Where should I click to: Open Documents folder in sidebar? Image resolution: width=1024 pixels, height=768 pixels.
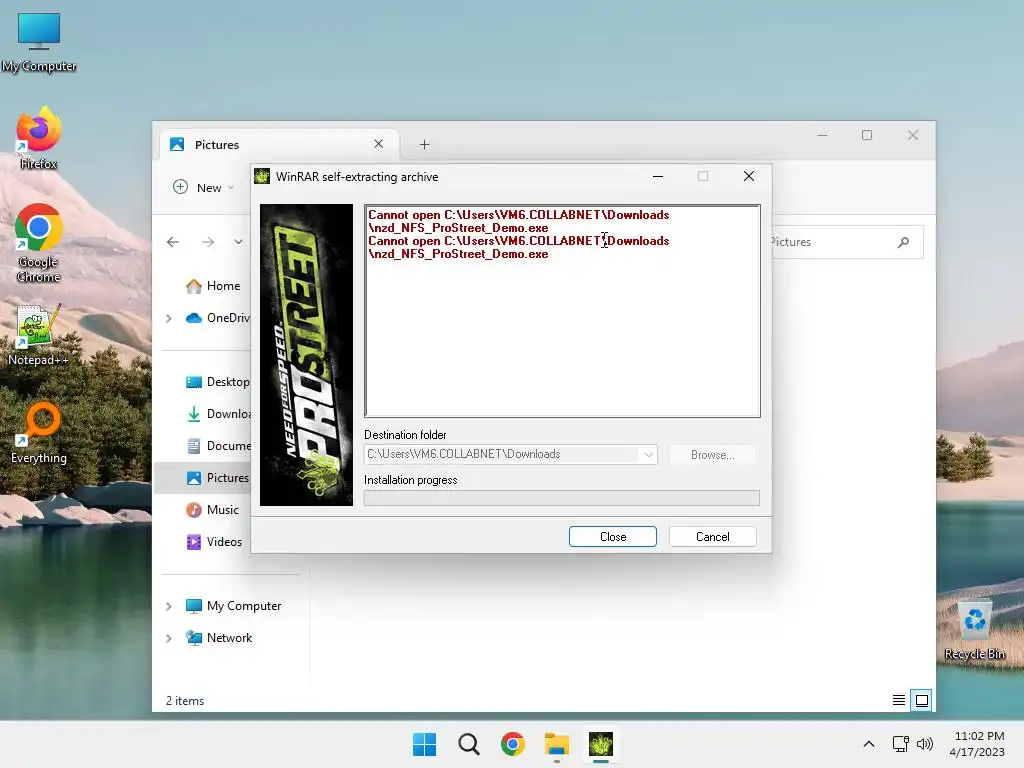tap(218, 446)
